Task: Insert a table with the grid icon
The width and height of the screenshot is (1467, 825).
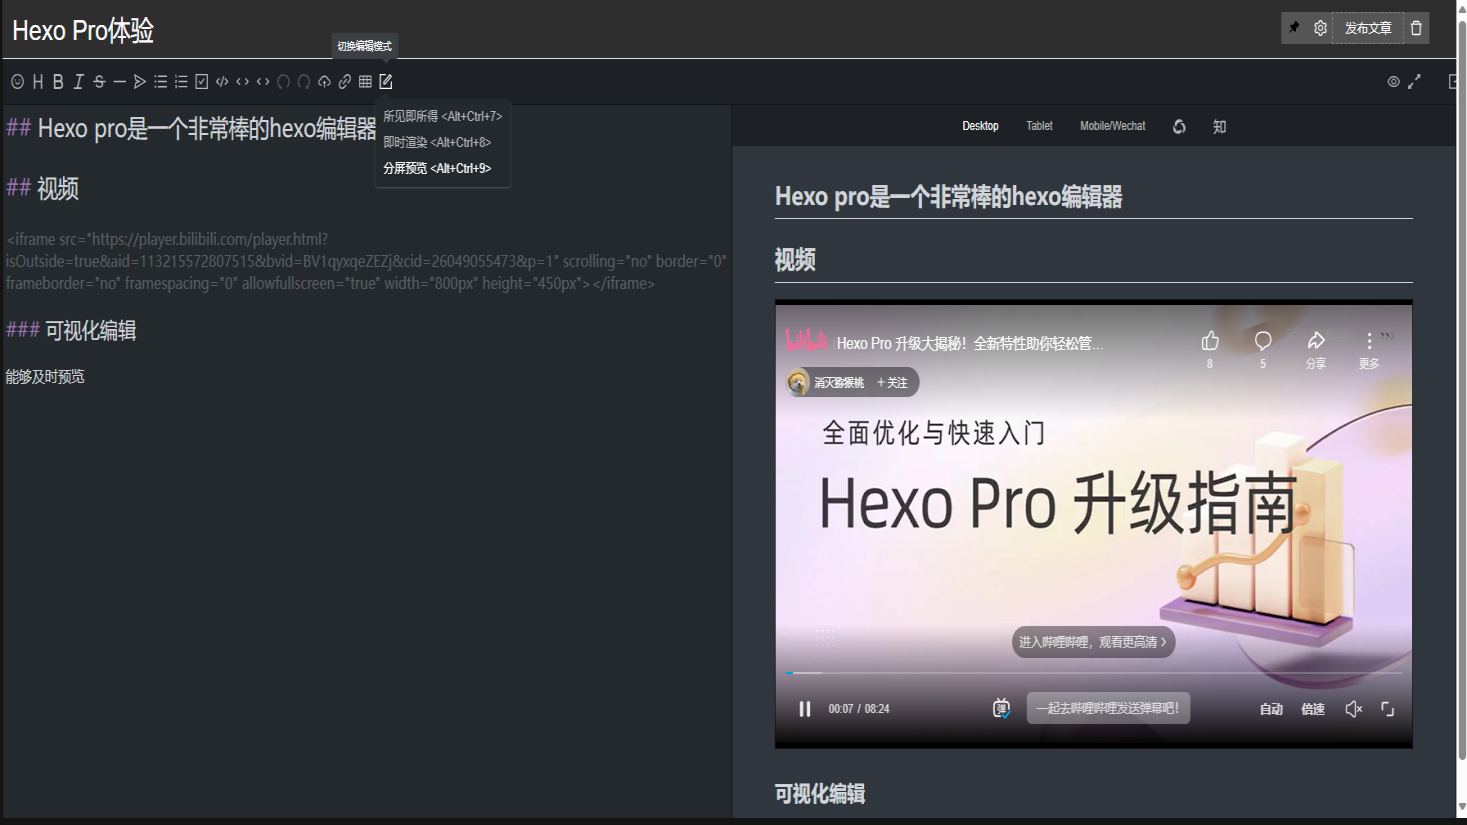Action: tap(365, 82)
